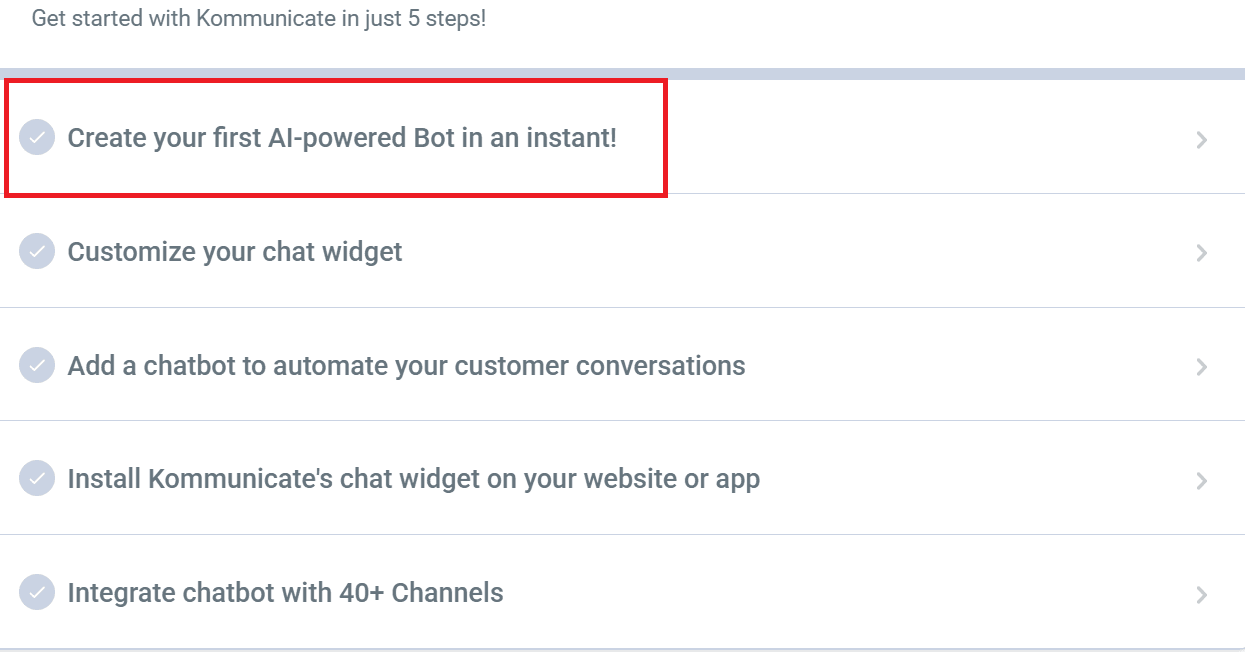Click the progress bar above the steps list
The width and height of the screenshot is (1245, 652).
(x=622, y=70)
